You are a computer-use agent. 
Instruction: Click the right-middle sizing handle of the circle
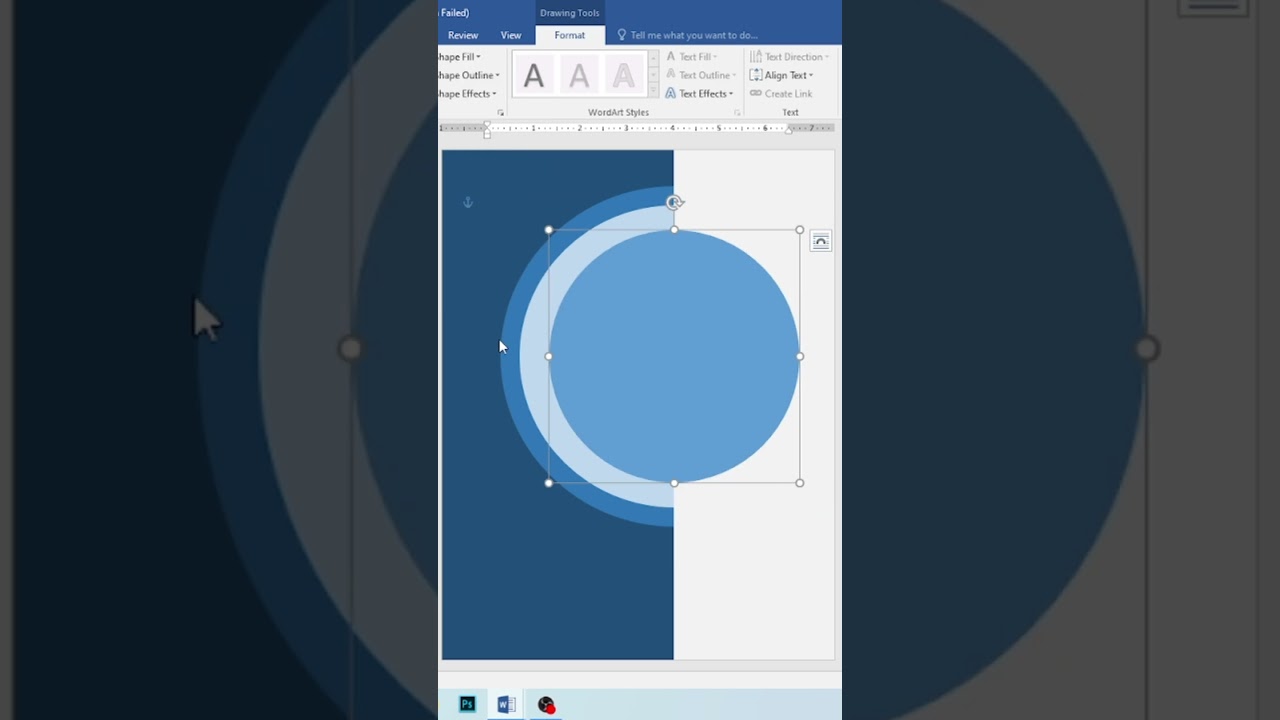(x=800, y=356)
